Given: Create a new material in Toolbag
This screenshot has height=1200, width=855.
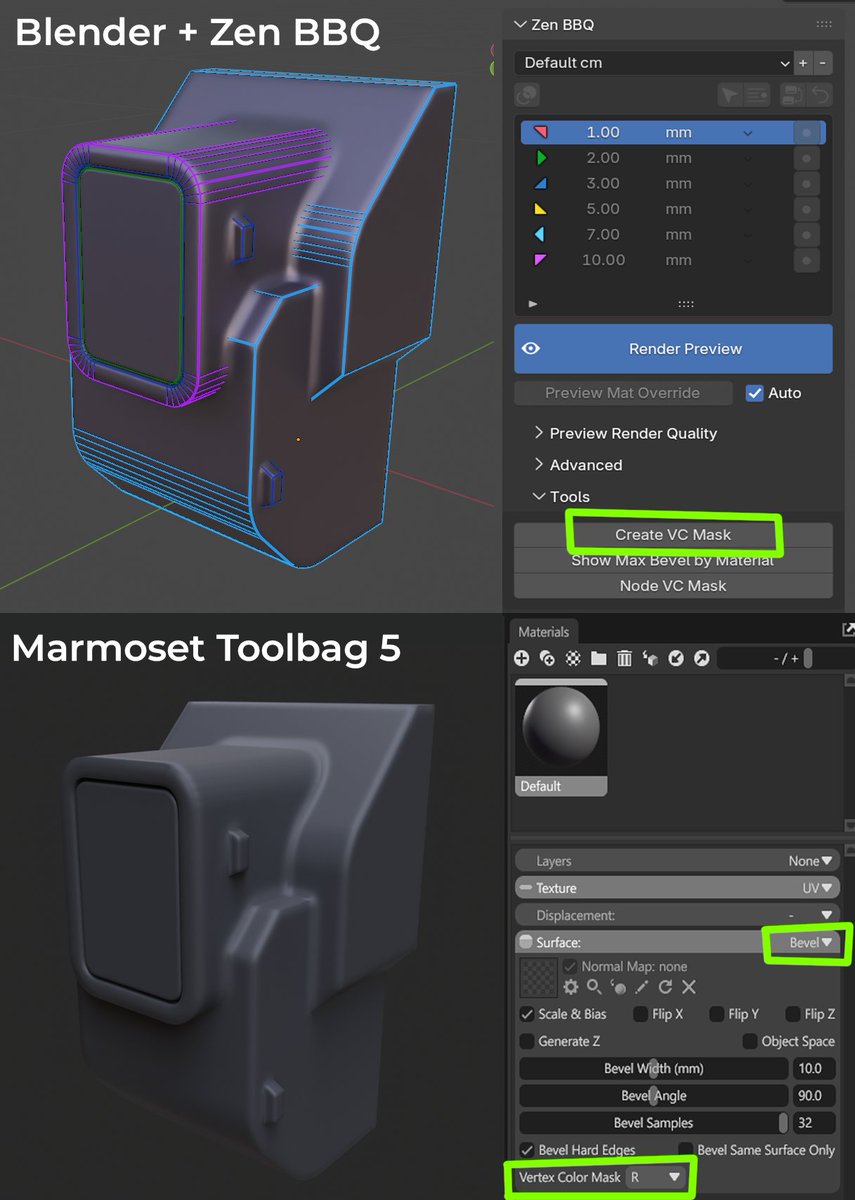Looking at the screenshot, I should pyautogui.click(x=522, y=658).
